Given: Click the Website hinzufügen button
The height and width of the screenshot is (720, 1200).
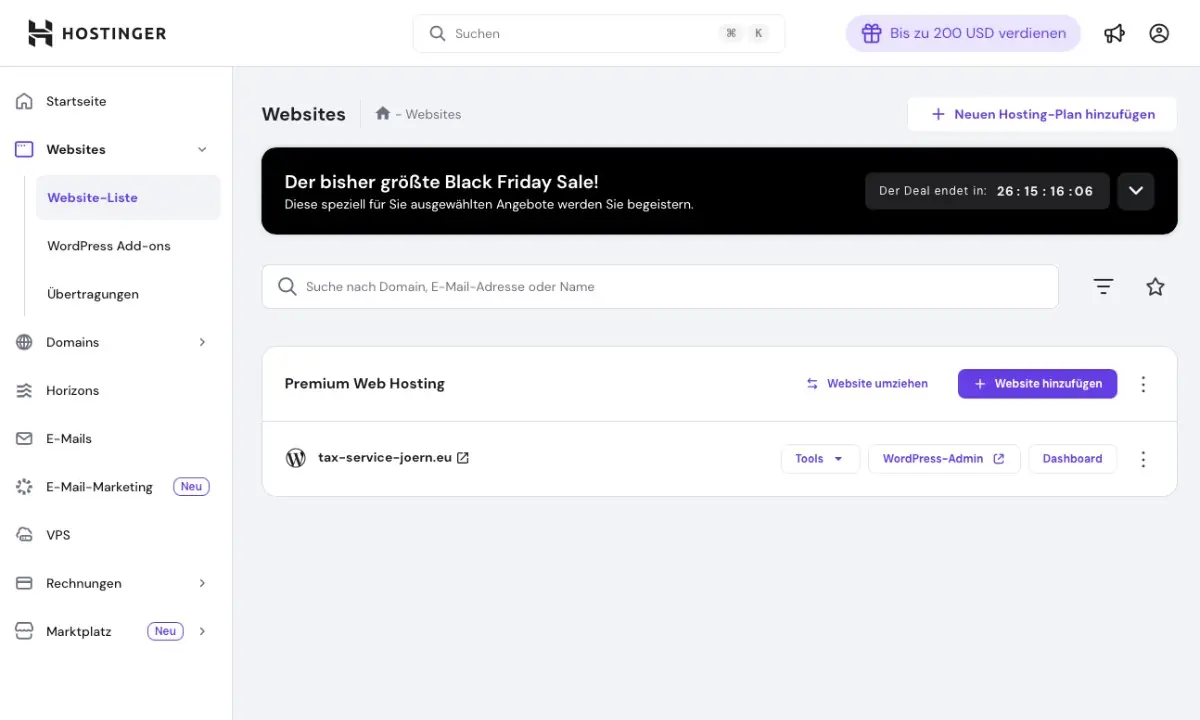Looking at the screenshot, I should (x=1037, y=384).
